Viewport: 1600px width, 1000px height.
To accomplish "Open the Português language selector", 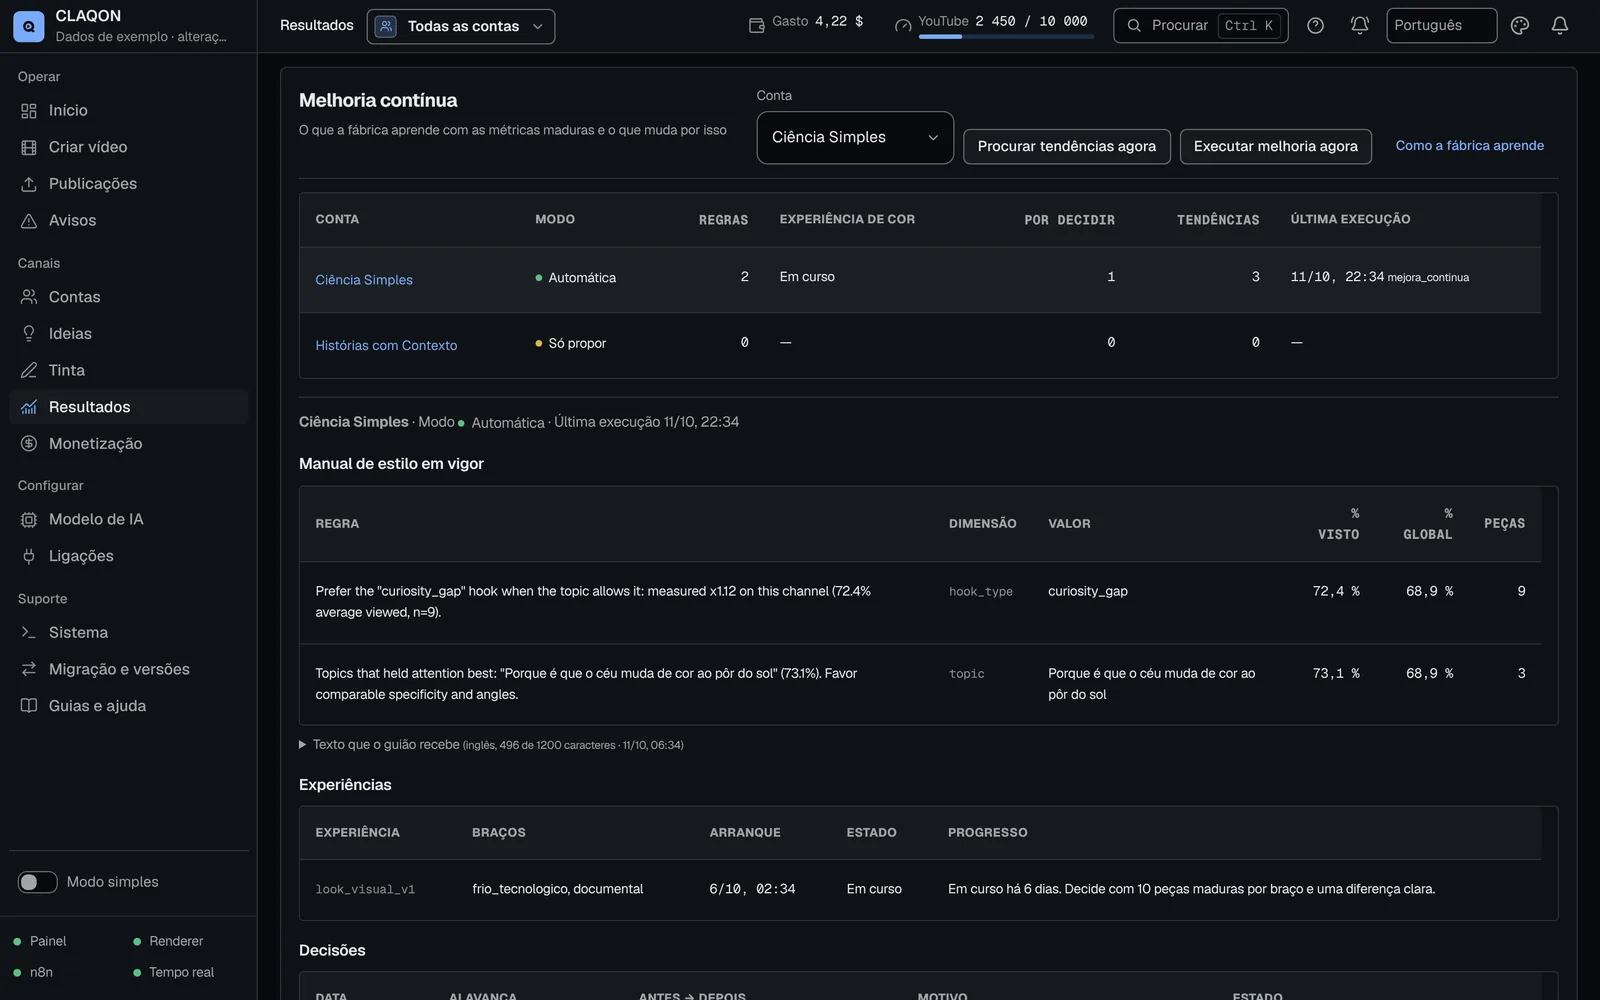I will [x=1441, y=26].
